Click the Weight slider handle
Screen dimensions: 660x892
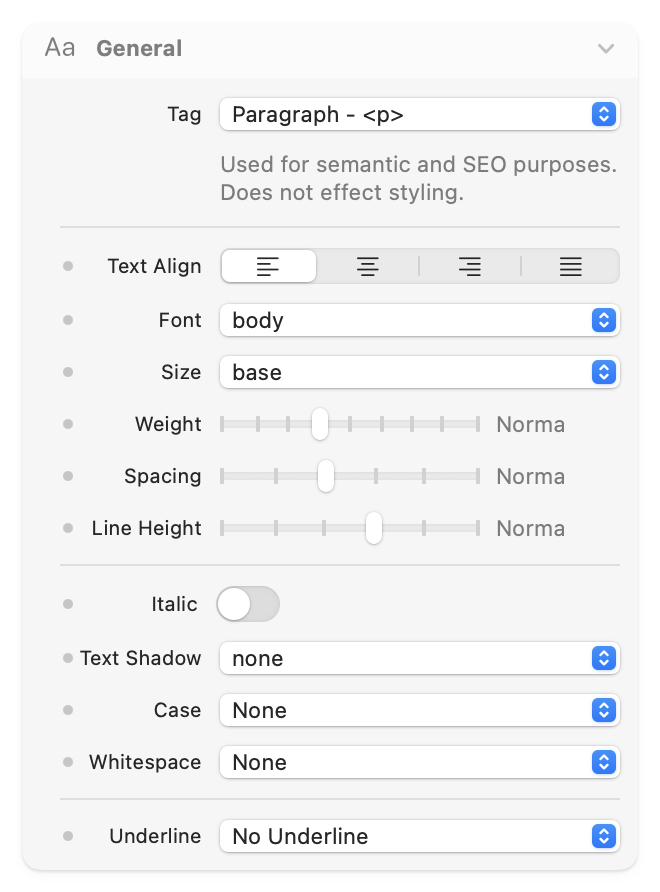[x=319, y=424]
